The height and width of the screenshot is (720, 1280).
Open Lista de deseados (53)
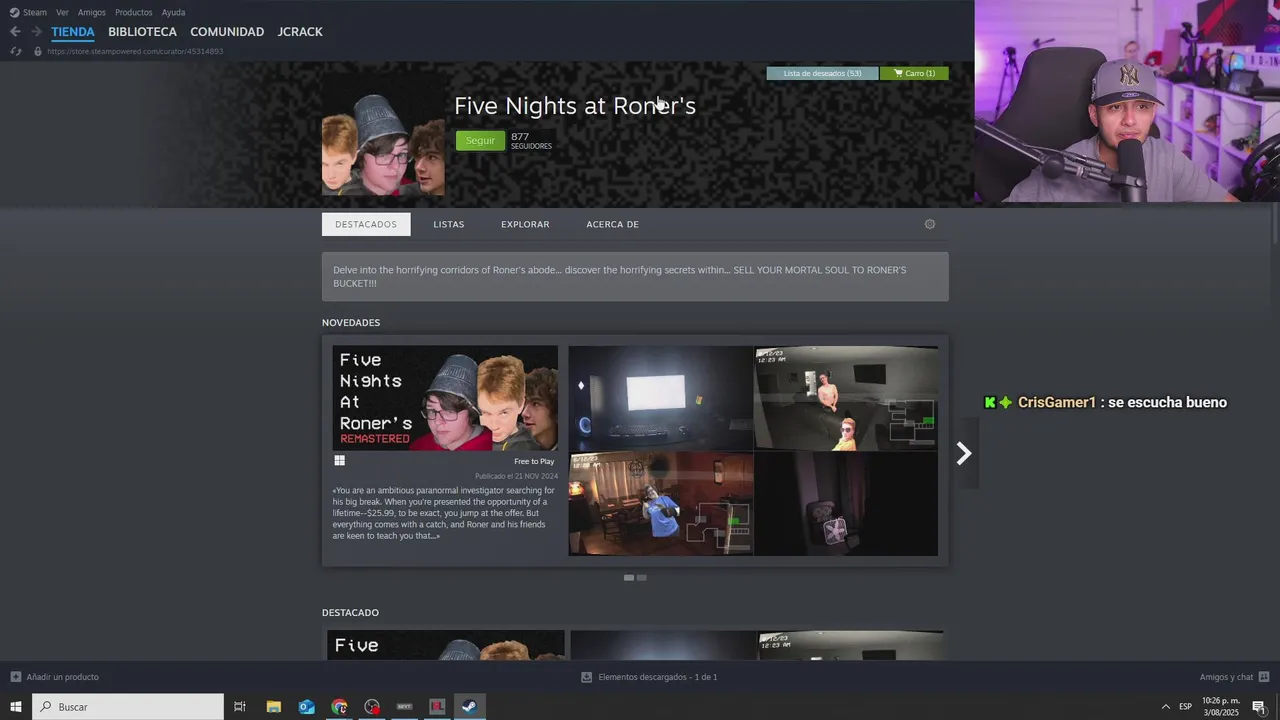tap(822, 73)
